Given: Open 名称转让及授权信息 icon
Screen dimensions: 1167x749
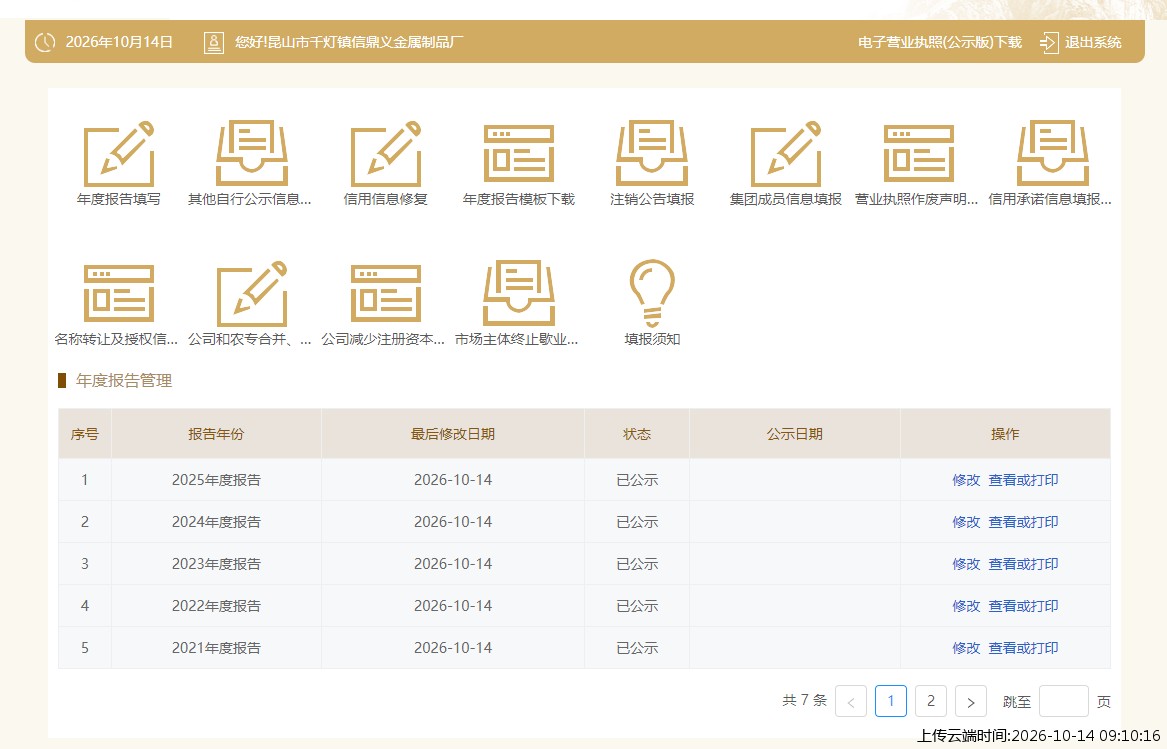Looking at the screenshot, I should (x=118, y=293).
